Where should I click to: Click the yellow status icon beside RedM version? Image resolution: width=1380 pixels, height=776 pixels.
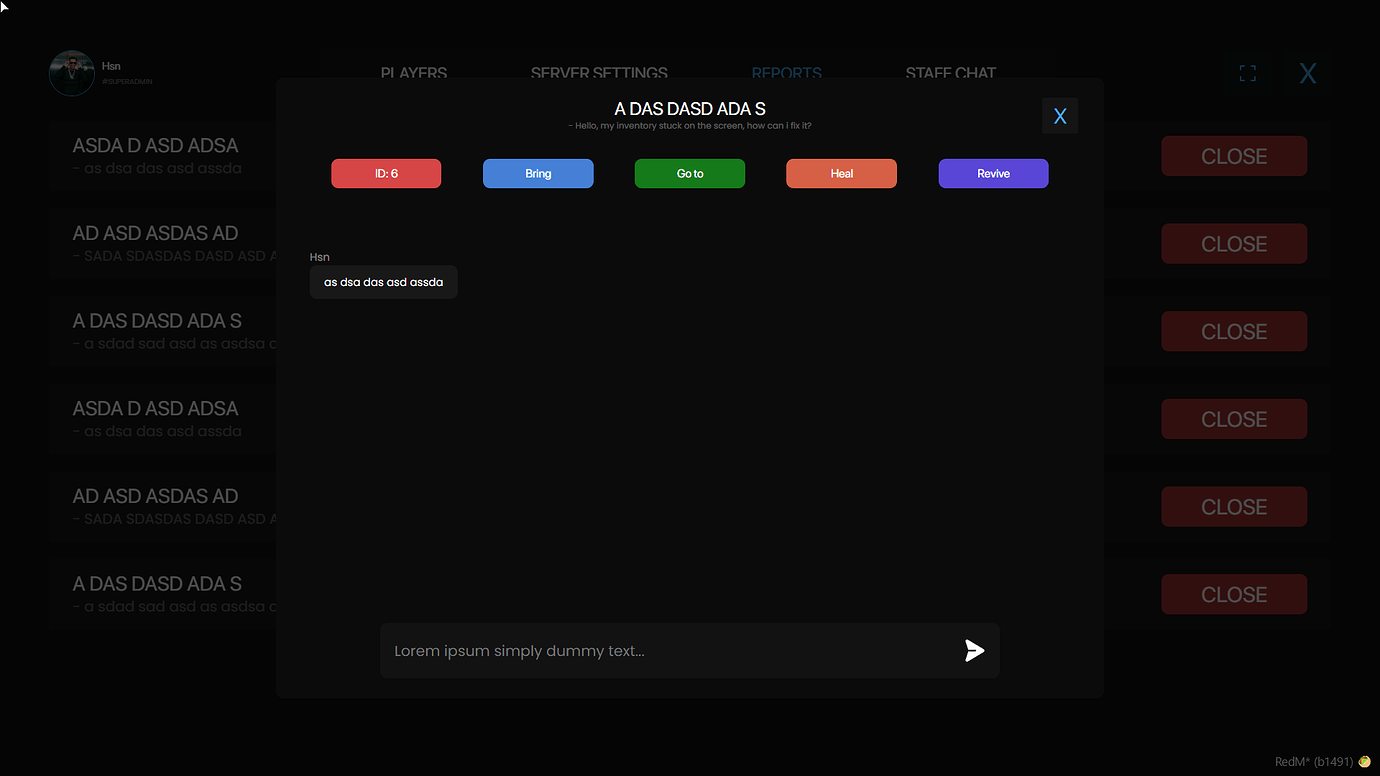pyautogui.click(x=1363, y=761)
